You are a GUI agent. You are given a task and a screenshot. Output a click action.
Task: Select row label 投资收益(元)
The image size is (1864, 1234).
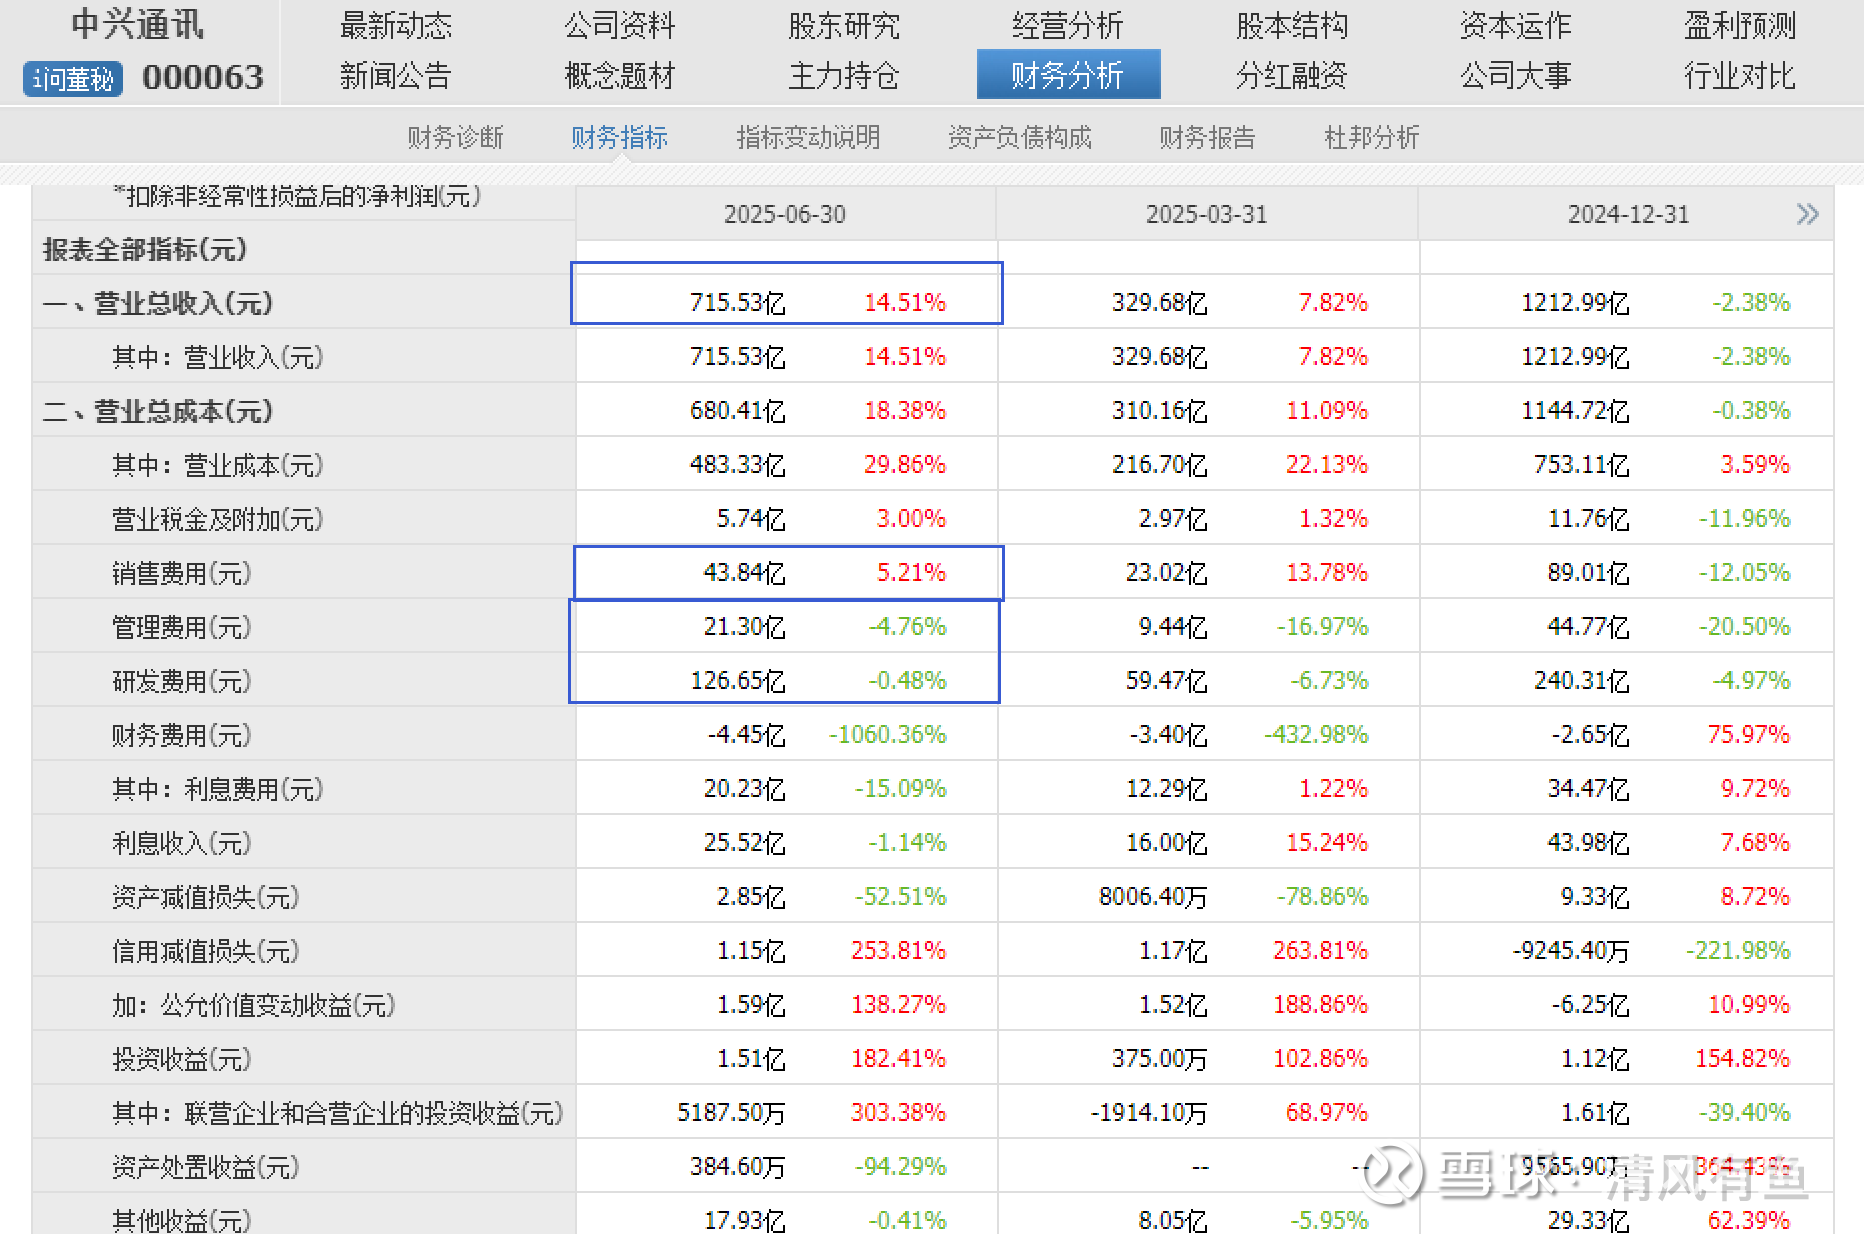click(x=182, y=1059)
